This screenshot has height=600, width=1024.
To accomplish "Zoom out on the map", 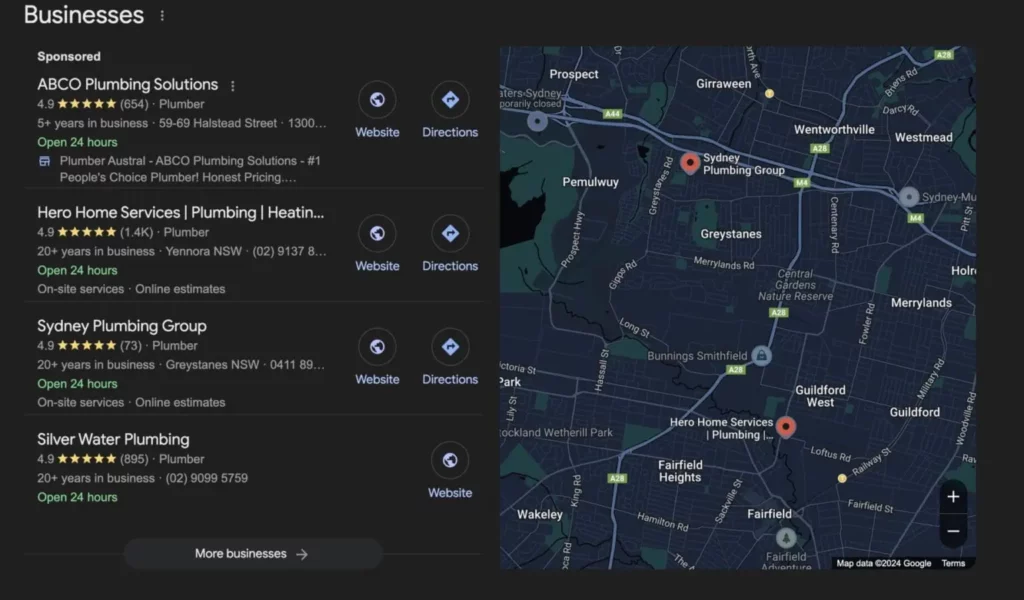I will point(953,531).
